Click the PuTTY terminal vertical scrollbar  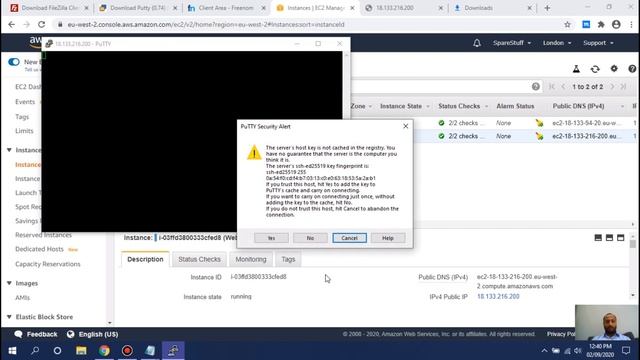(x=347, y=141)
